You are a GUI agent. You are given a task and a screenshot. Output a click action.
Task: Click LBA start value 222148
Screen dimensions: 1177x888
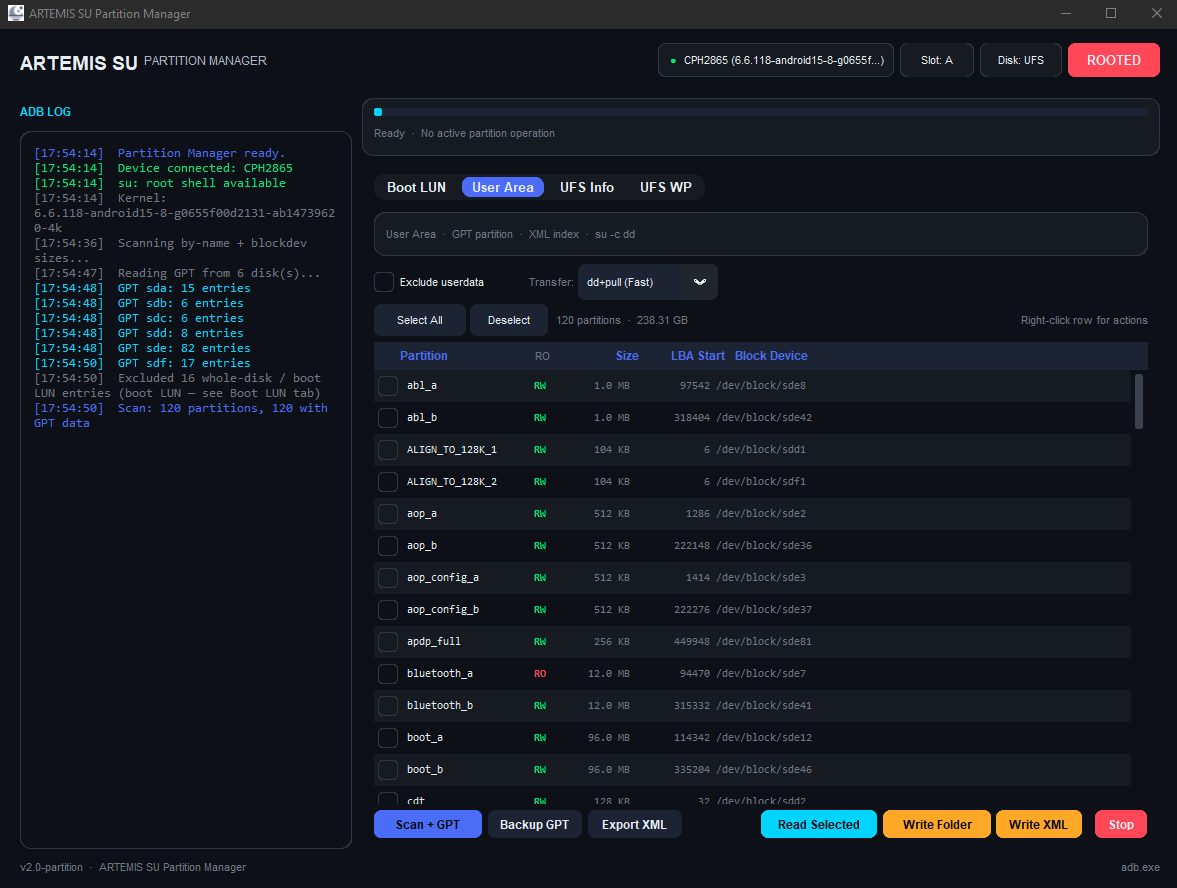691,546
